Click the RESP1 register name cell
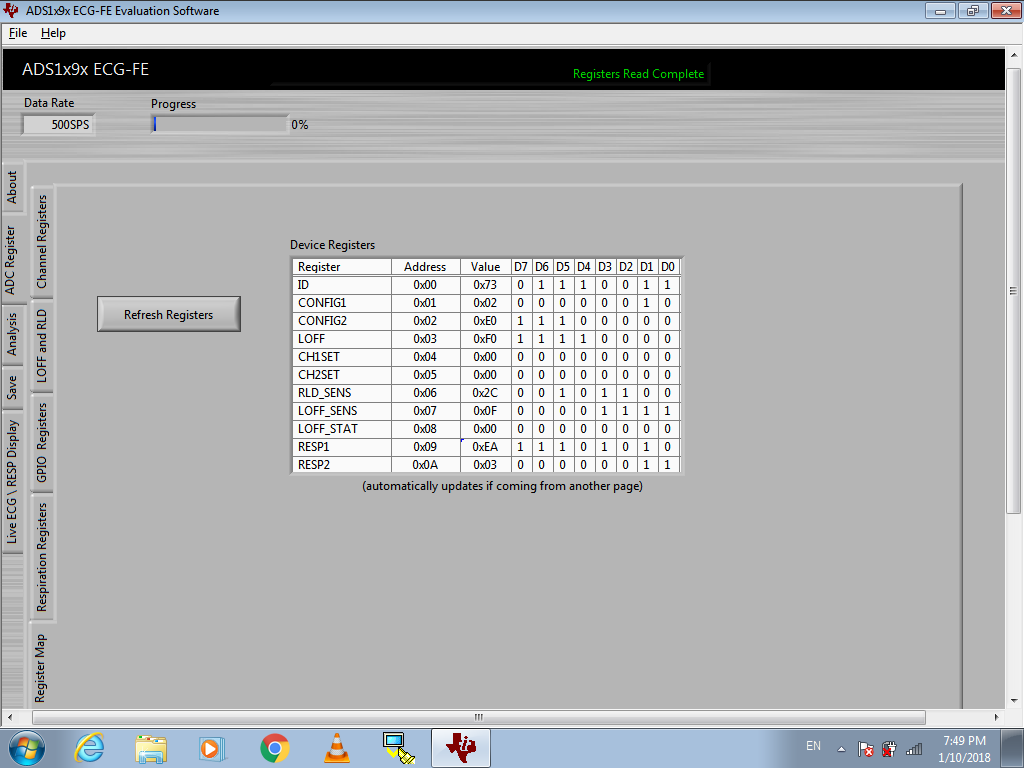The height and width of the screenshot is (768, 1024). point(342,447)
